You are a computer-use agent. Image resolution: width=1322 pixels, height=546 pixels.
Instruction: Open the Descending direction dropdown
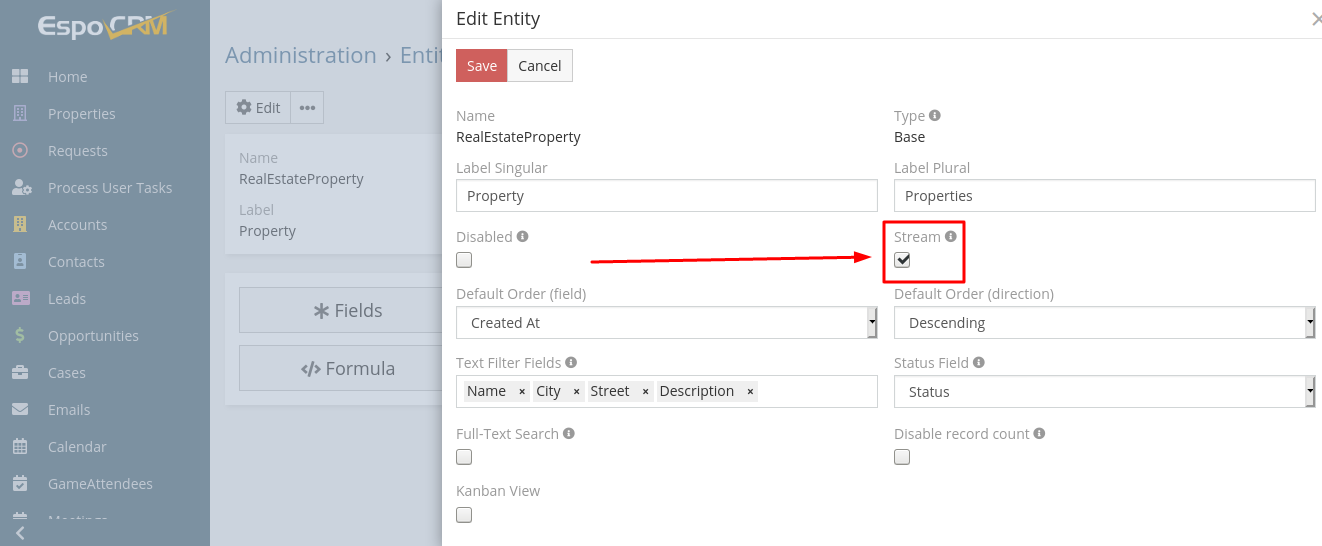pyautogui.click(x=1105, y=323)
